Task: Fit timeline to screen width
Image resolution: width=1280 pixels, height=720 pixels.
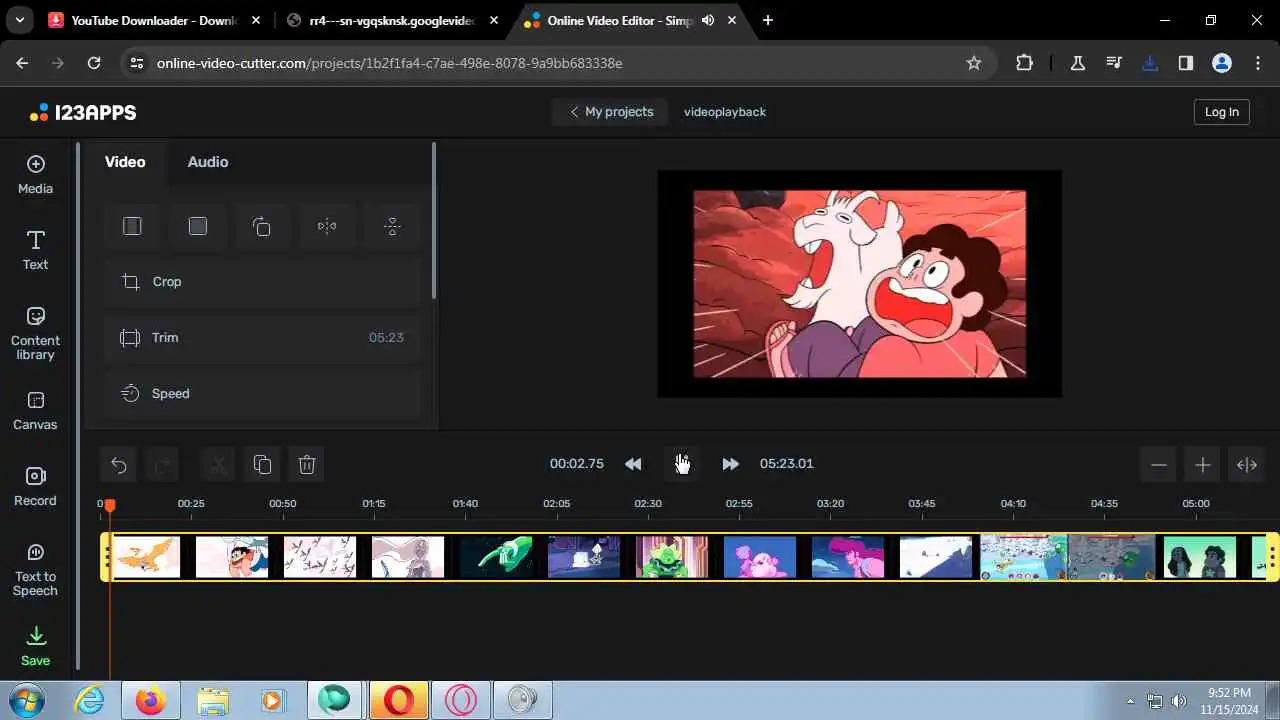Action: [x=1247, y=465]
